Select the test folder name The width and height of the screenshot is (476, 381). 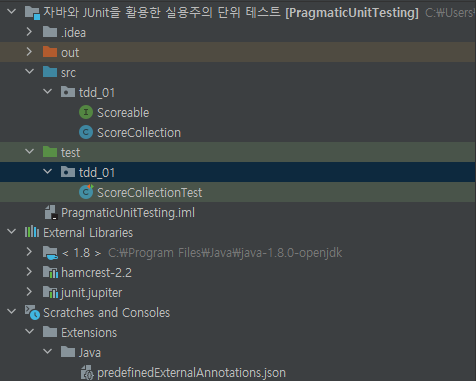coord(70,153)
